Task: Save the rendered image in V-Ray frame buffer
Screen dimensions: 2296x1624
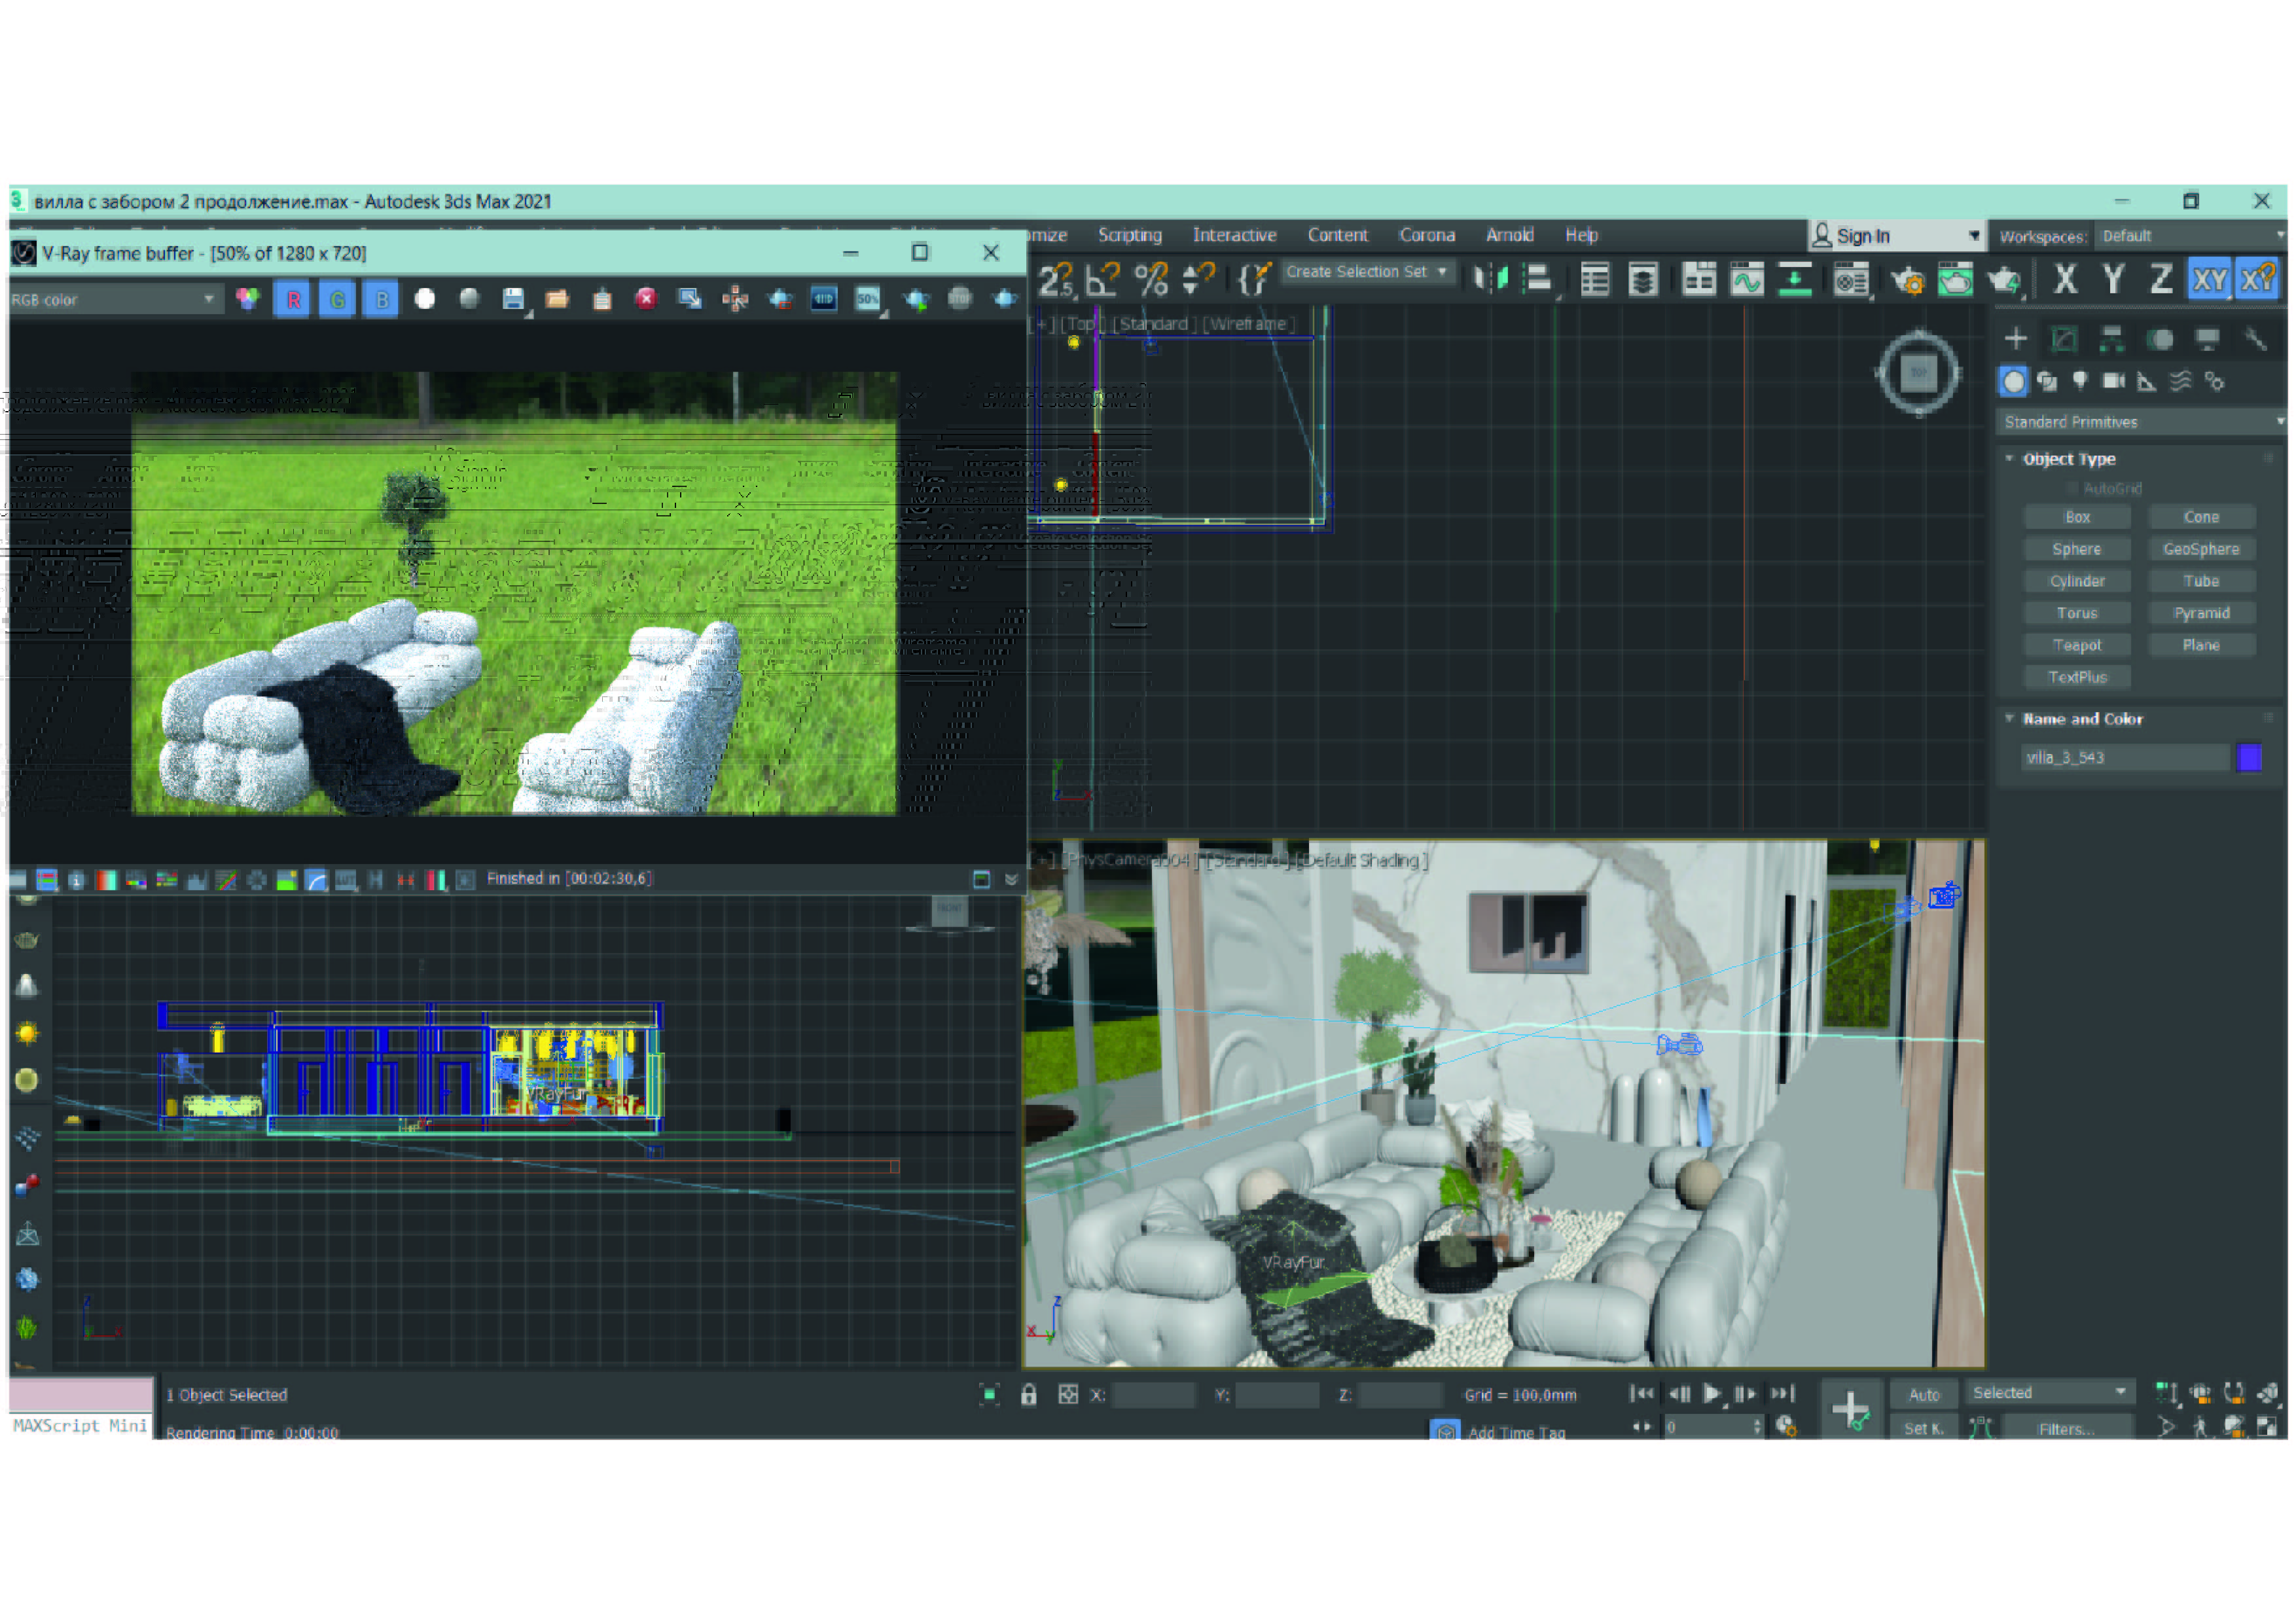Action: pyautogui.click(x=513, y=299)
